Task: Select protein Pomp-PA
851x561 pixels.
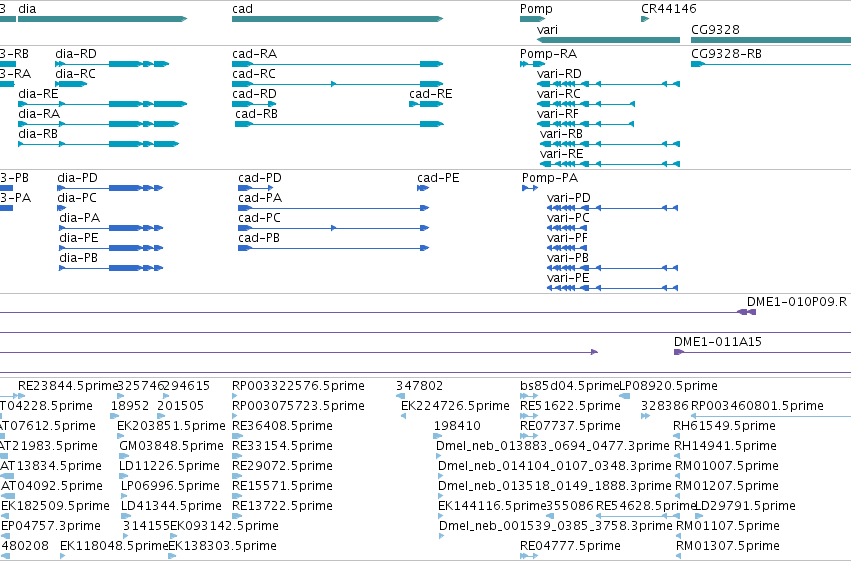Action: tap(530, 188)
